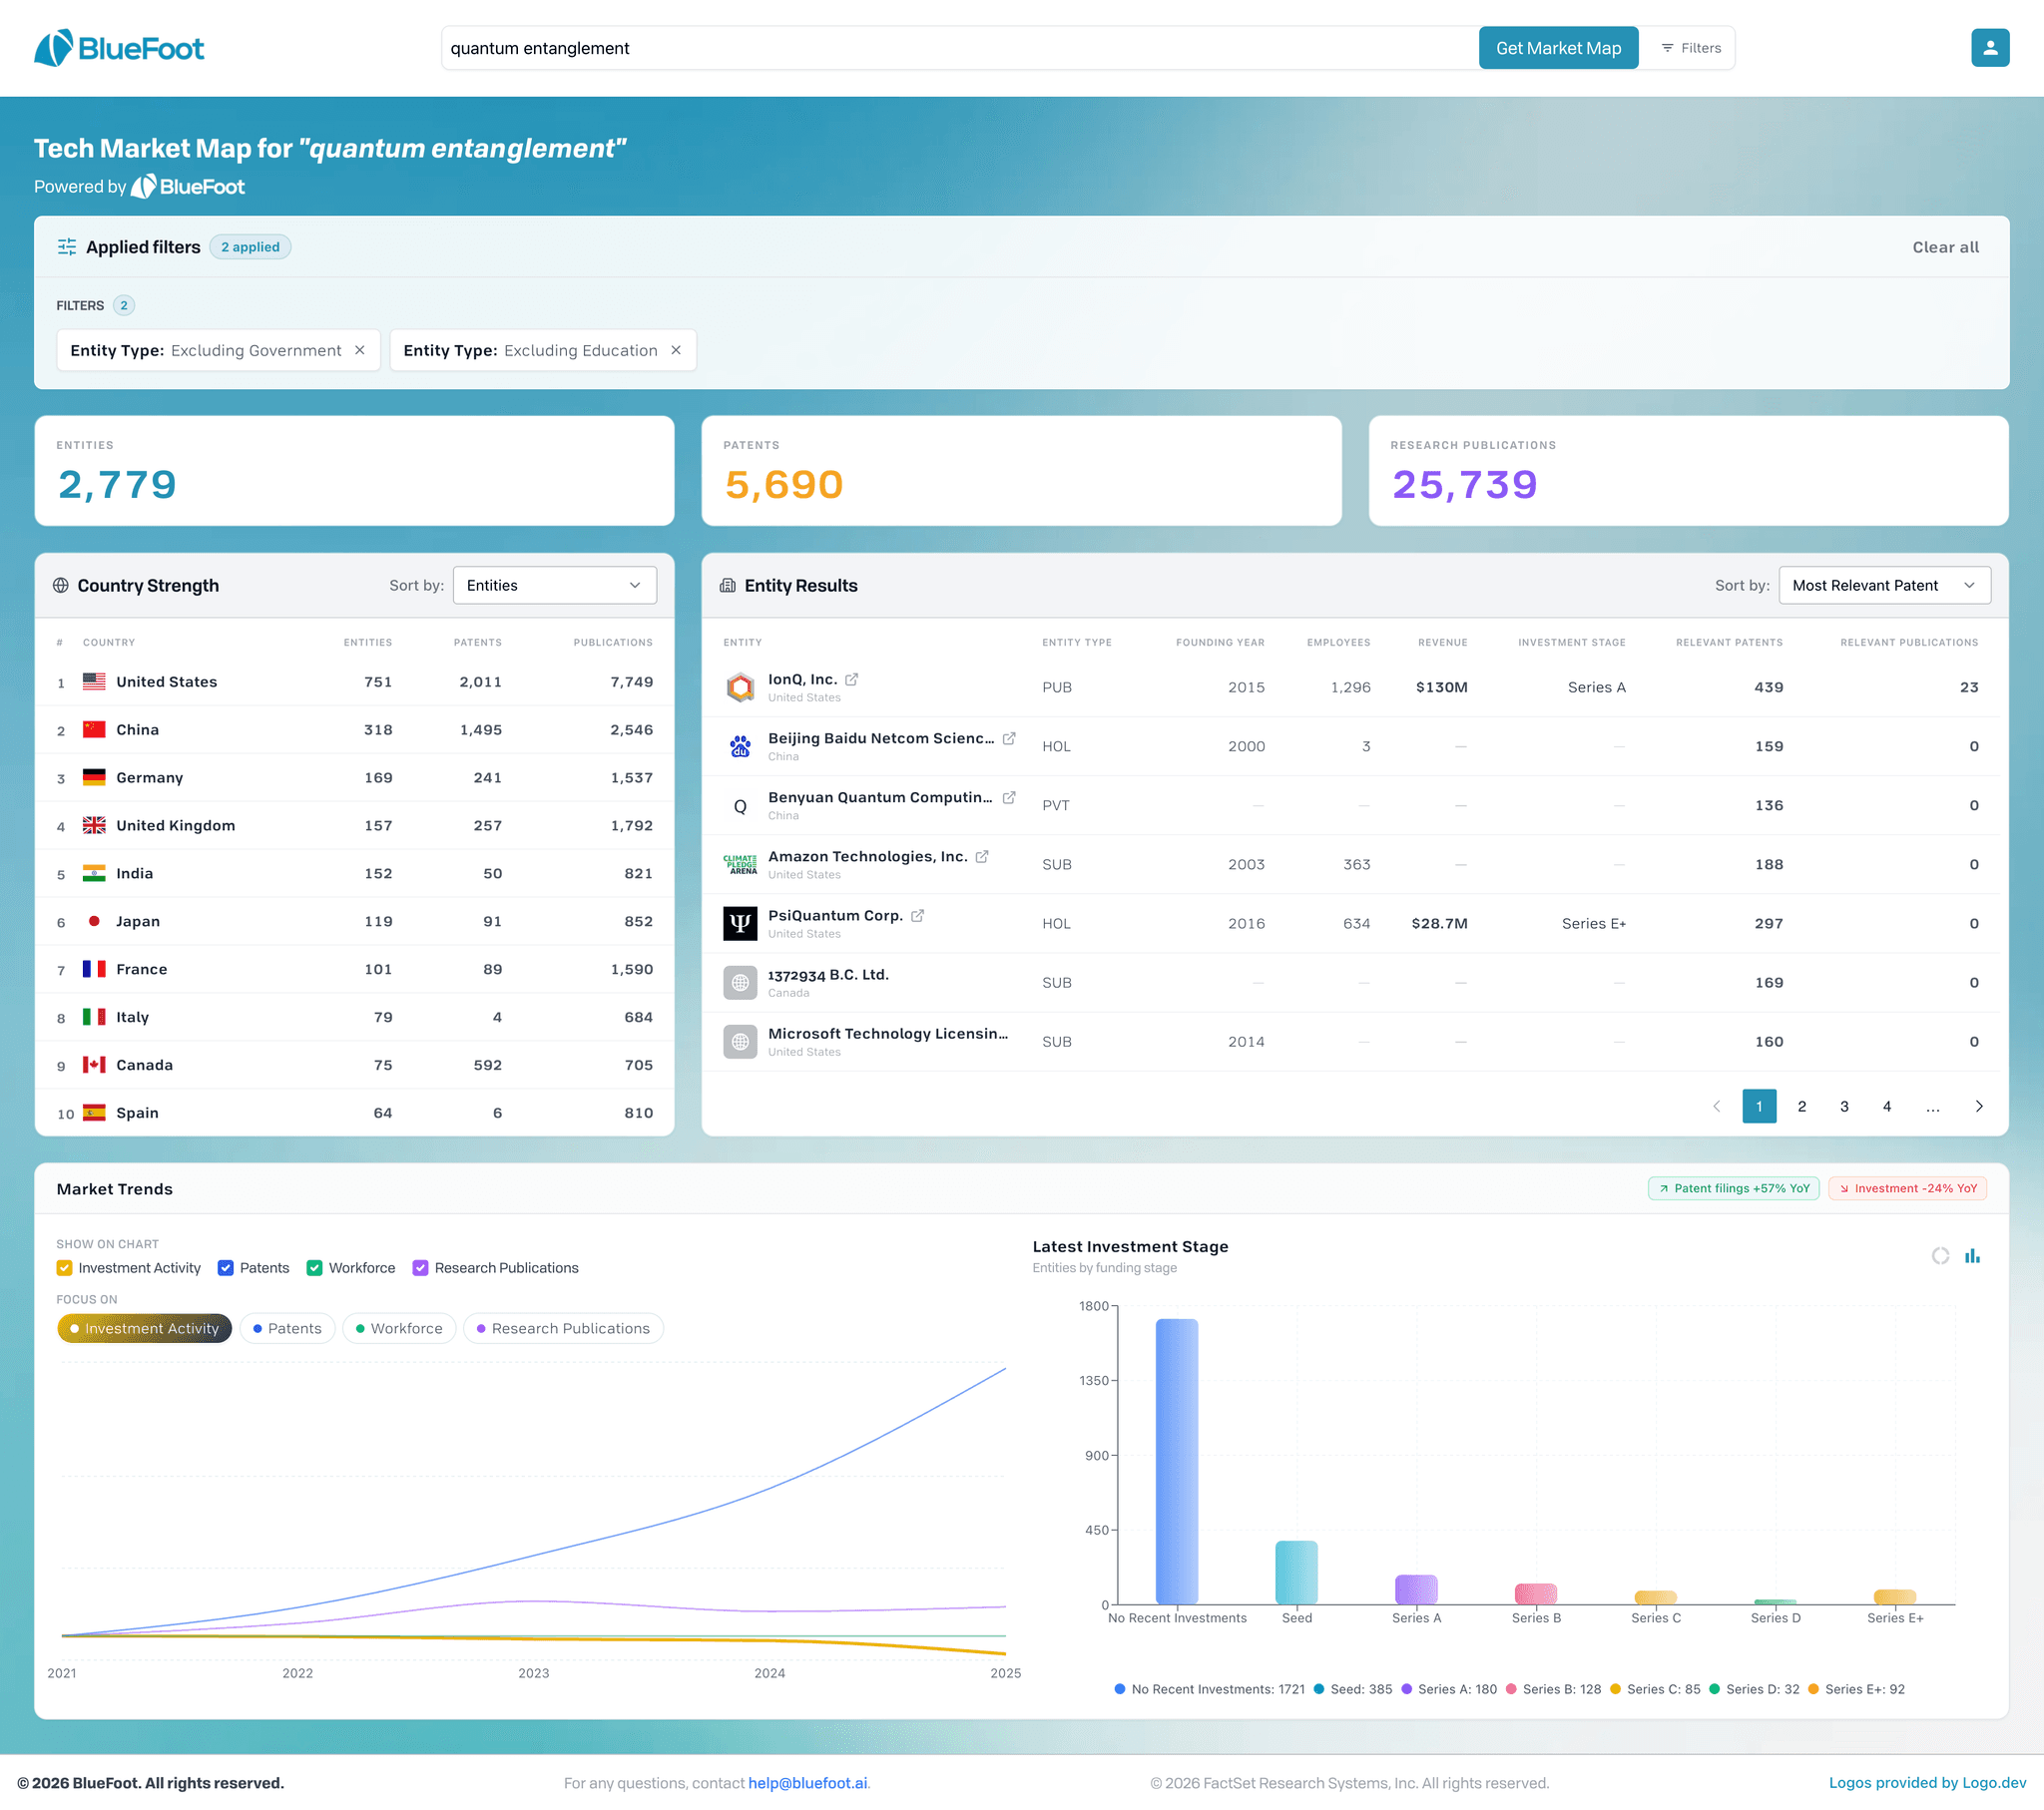Go to page 4 of entity results
The height and width of the screenshot is (1810, 2044).
pyautogui.click(x=1886, y=1106)
